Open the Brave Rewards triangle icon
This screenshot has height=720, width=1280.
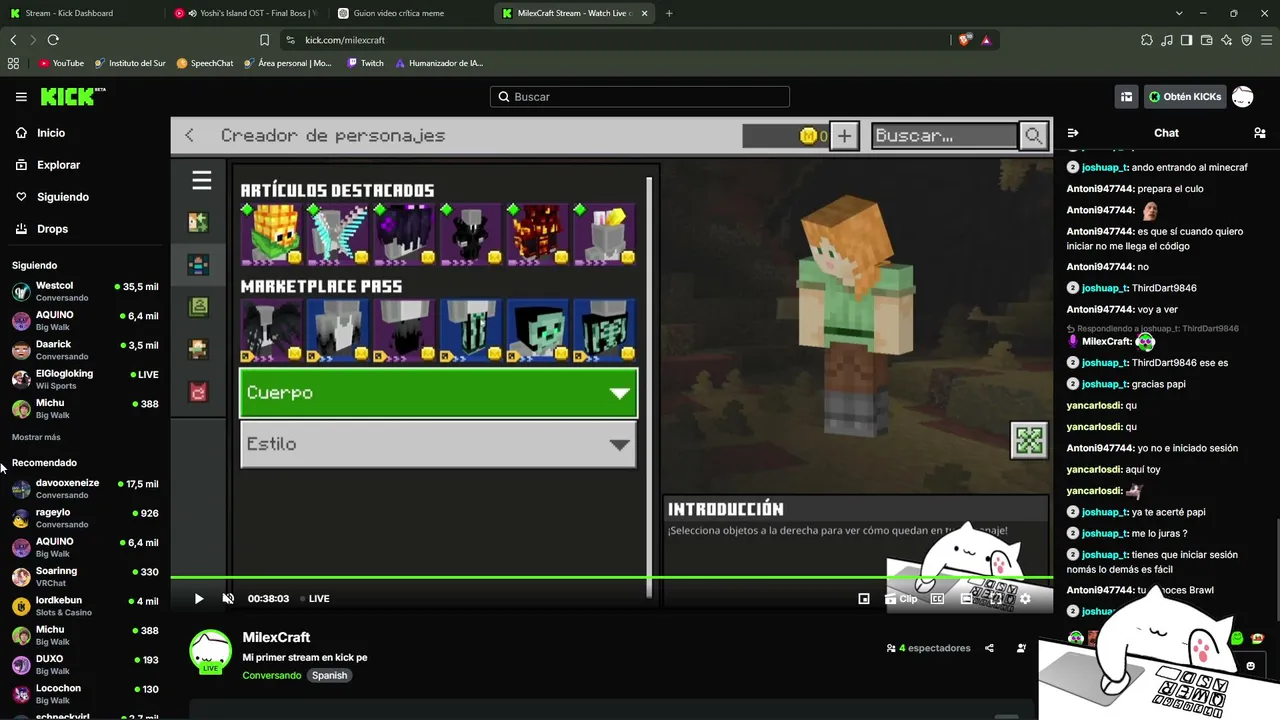[x=986, y=40]
